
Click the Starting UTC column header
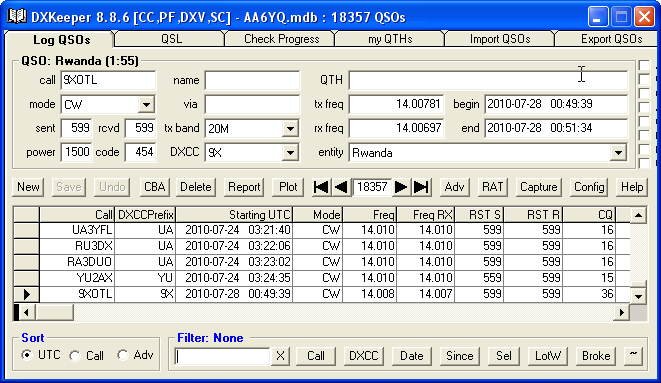pyautogui.click(x=234, y=215)
